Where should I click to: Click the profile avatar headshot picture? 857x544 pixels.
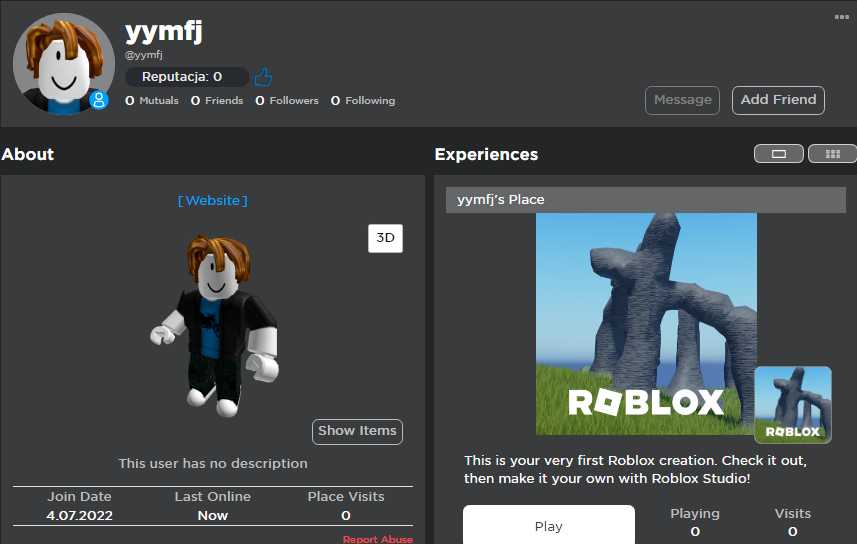pyautogui.click(x=64, y=63)
